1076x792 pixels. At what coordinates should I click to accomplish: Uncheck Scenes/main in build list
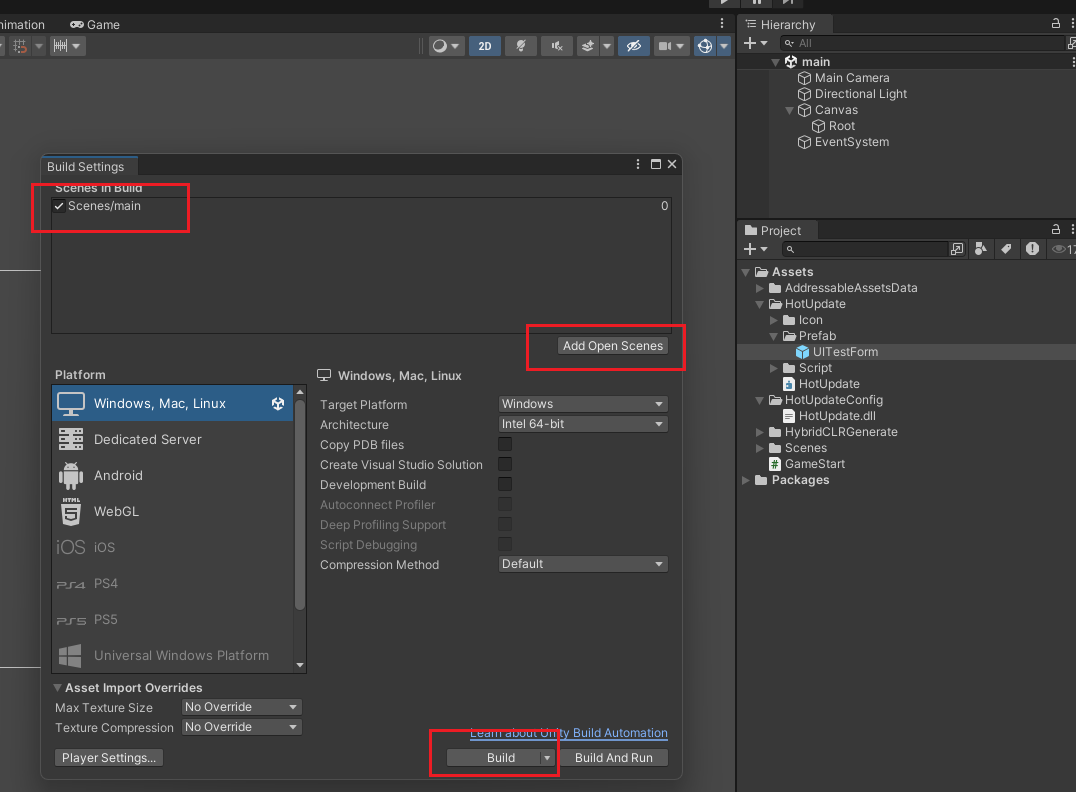click(59, 206)
